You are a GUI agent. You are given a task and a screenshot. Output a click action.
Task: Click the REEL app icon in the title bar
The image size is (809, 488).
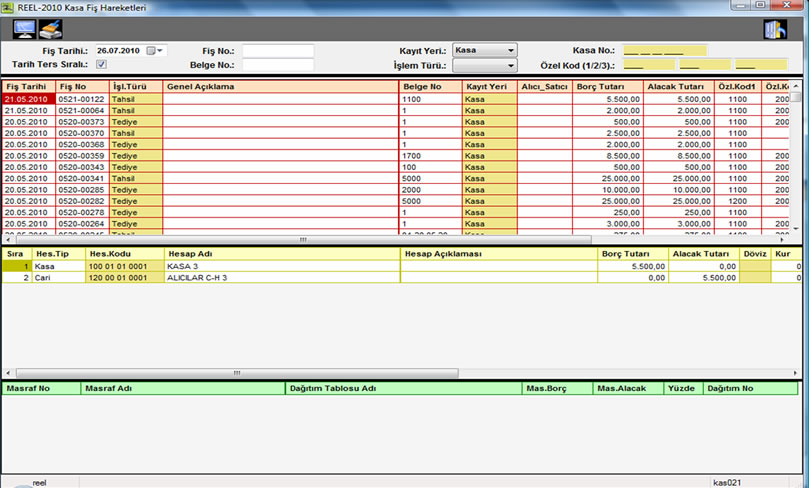point(7,7)
